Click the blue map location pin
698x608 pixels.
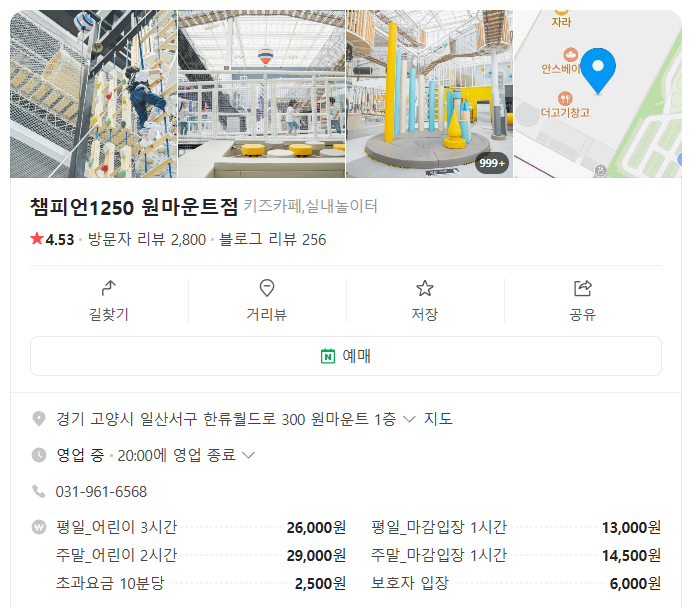point(598,68)
